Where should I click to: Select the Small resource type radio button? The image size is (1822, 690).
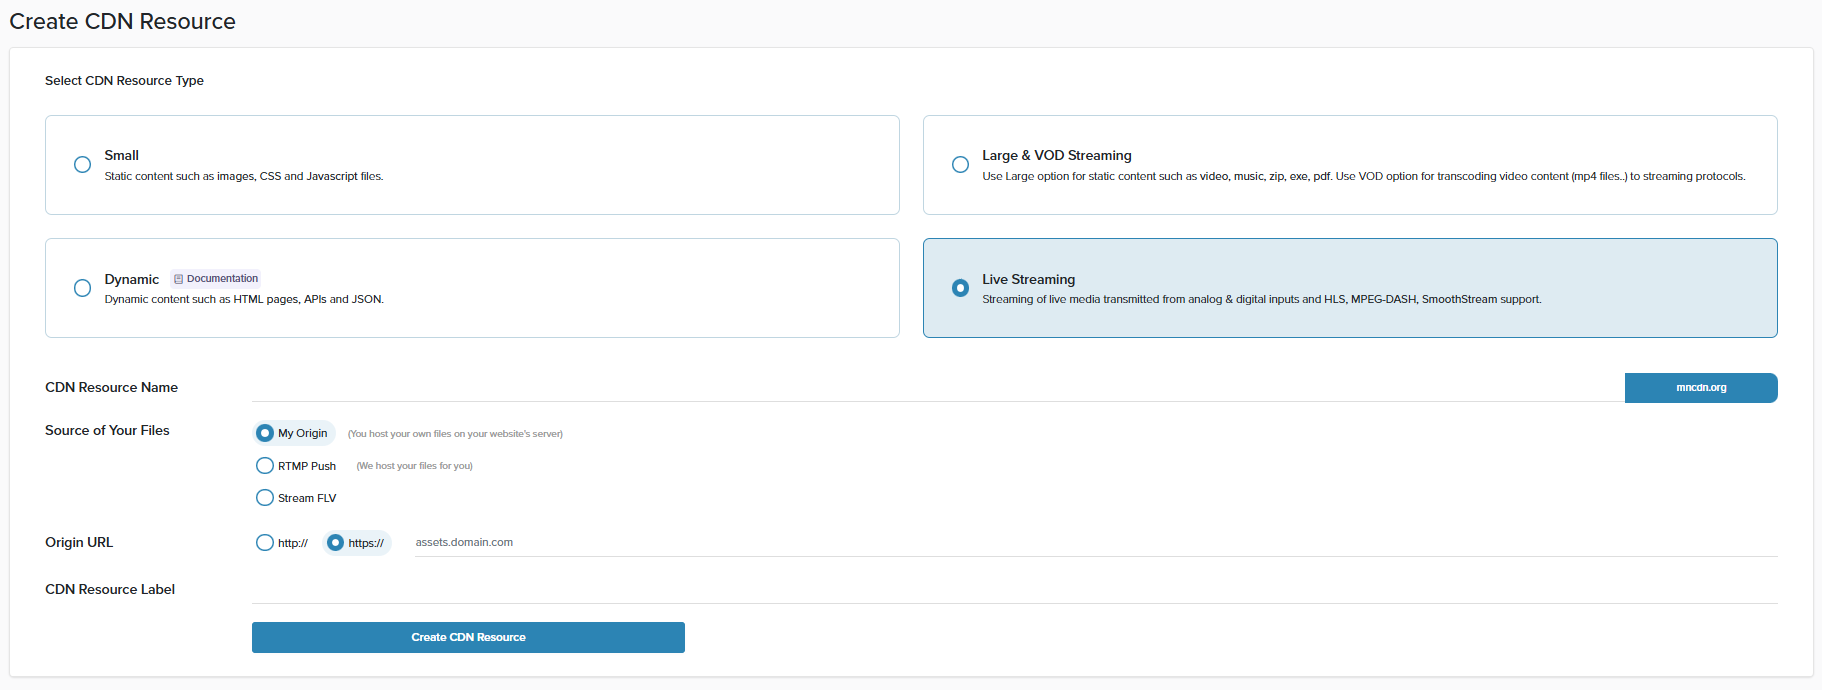[x=82, y=165]
